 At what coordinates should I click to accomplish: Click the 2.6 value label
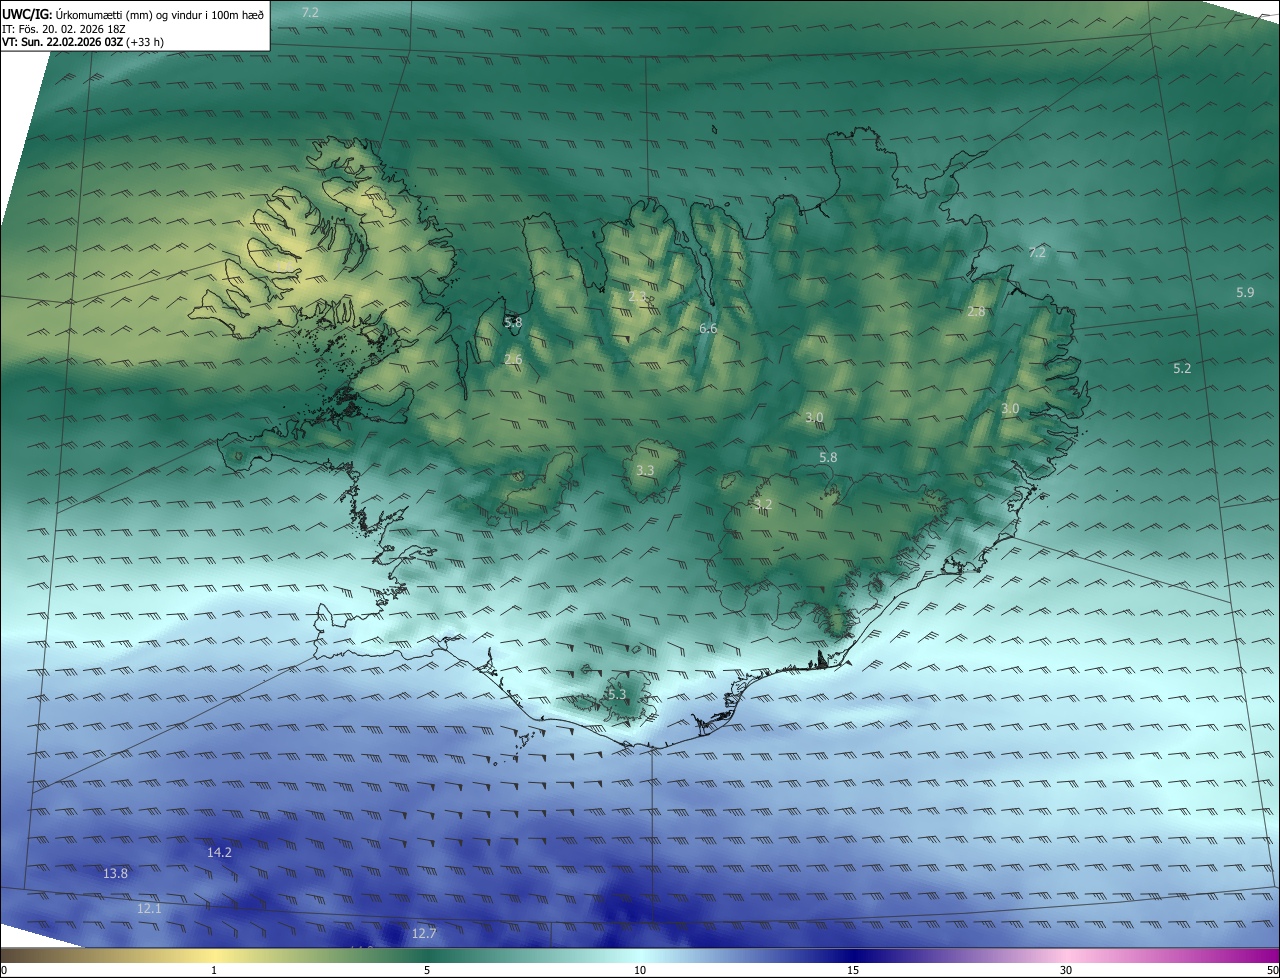[x=513, y=359]
